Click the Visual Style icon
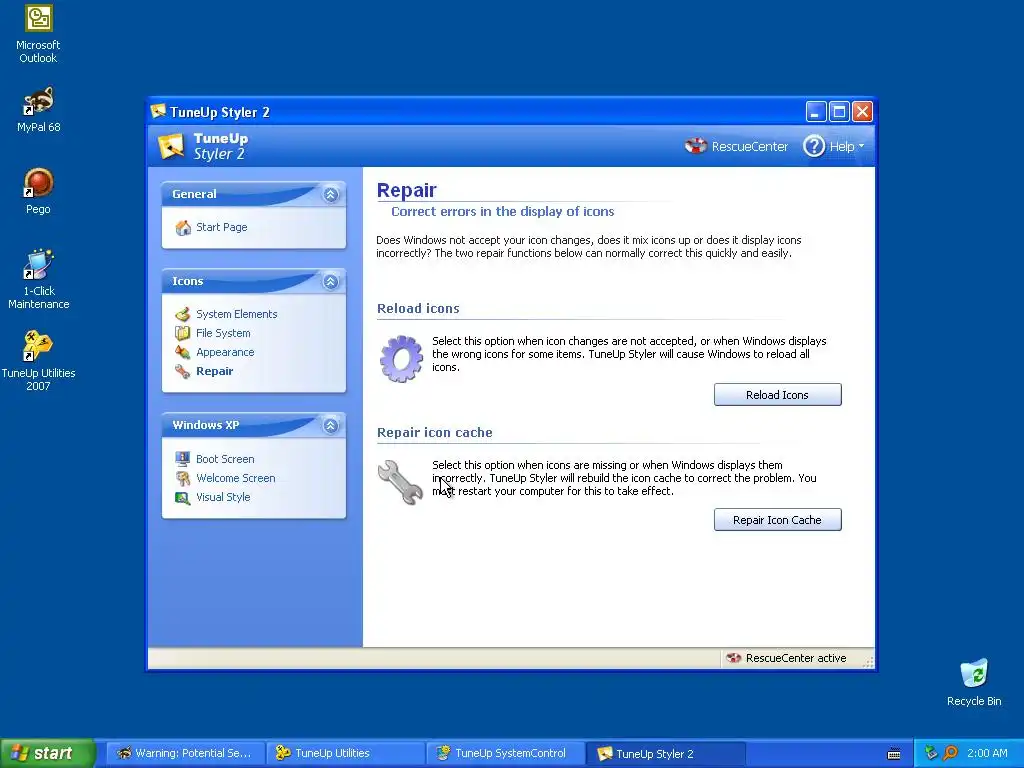The width and height of the screenshot is (1024, 768). coord(183,497)
